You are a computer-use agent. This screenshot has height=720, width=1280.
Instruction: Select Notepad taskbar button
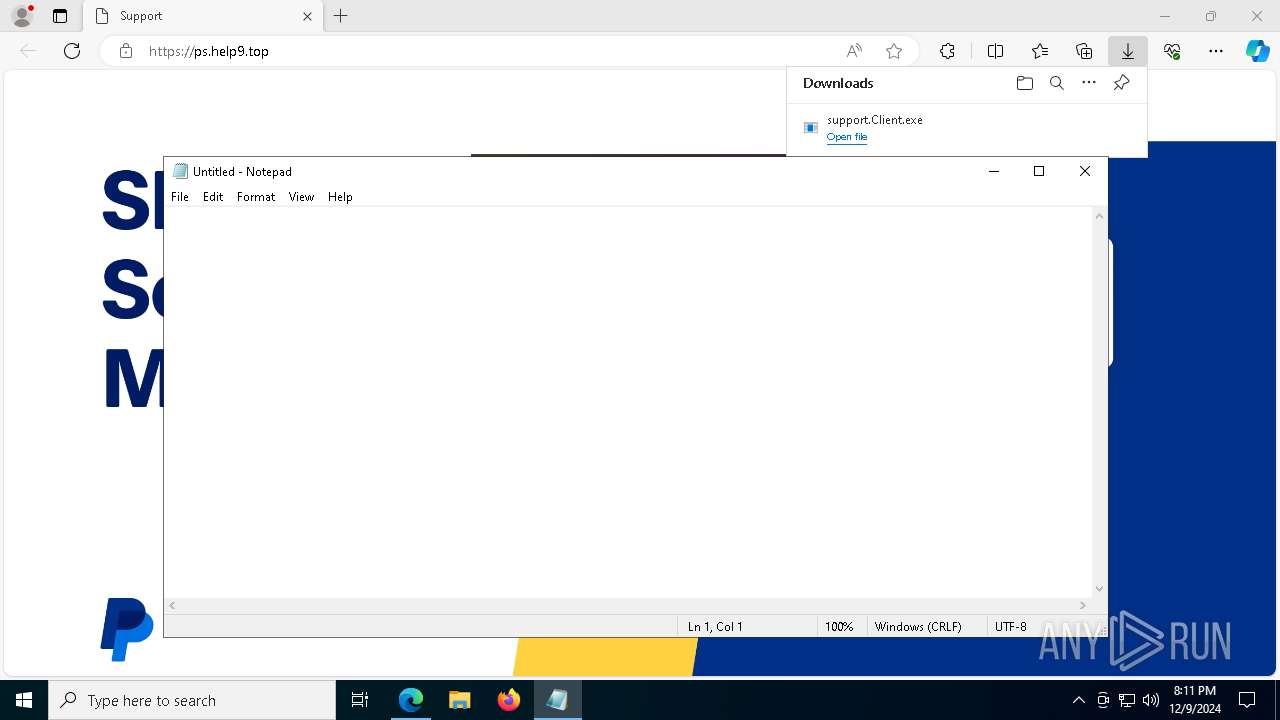[557, 700]
